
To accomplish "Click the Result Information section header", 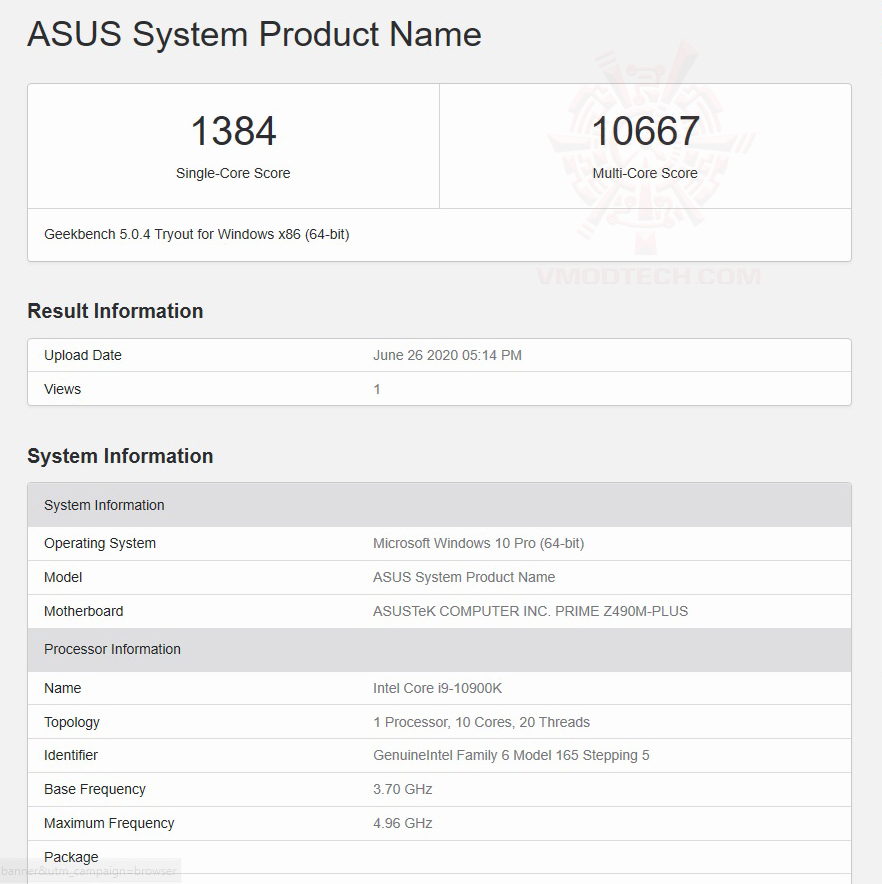I will (115, 311).
